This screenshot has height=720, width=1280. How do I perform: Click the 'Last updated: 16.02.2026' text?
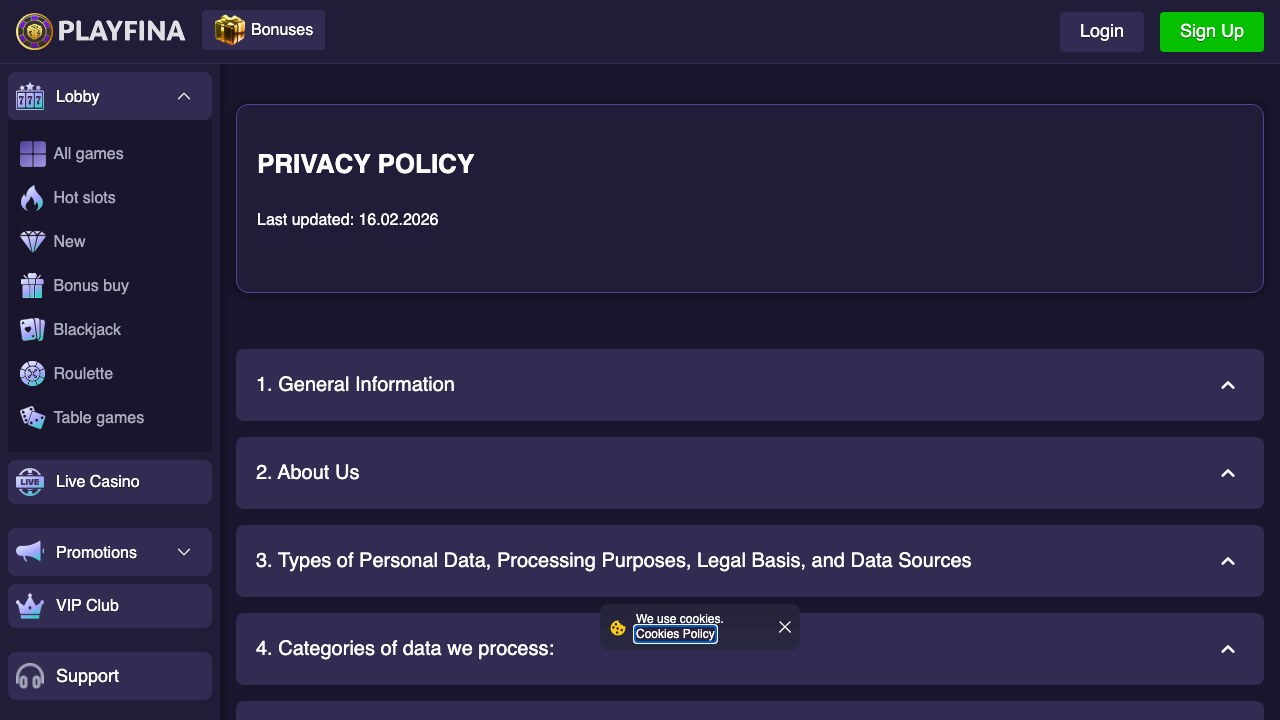pyautogui.click(x=347, y=220)
